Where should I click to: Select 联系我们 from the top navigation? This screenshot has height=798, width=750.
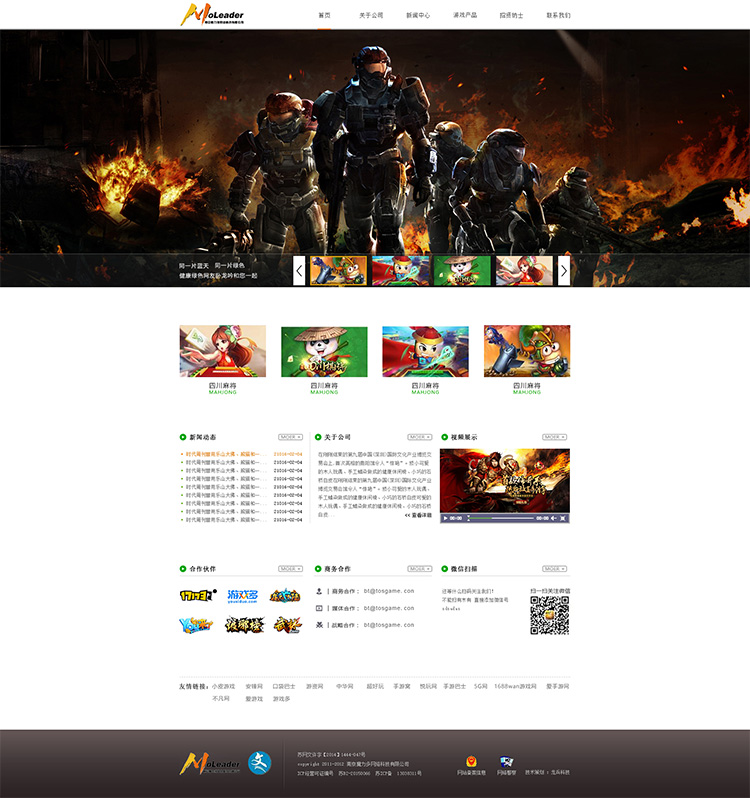pyautogui.click(x=558, y=15)
